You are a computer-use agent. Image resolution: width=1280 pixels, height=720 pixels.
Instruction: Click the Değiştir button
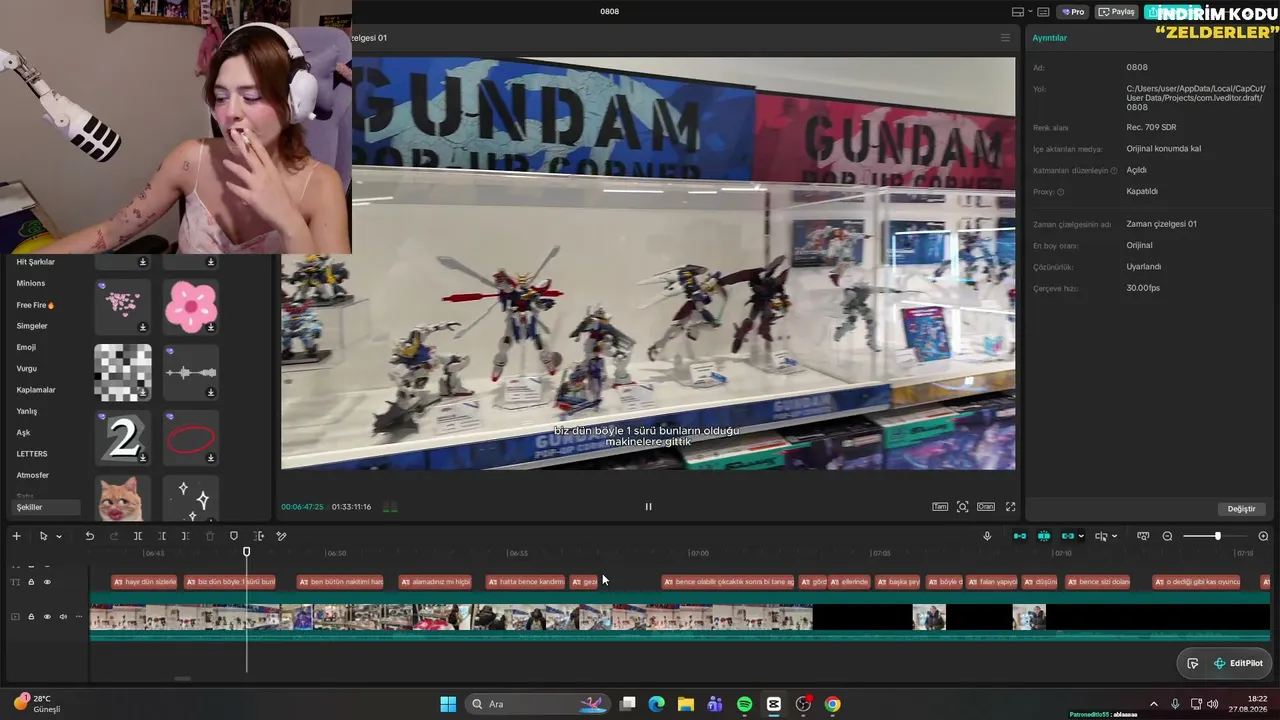tap(1241, 509)
